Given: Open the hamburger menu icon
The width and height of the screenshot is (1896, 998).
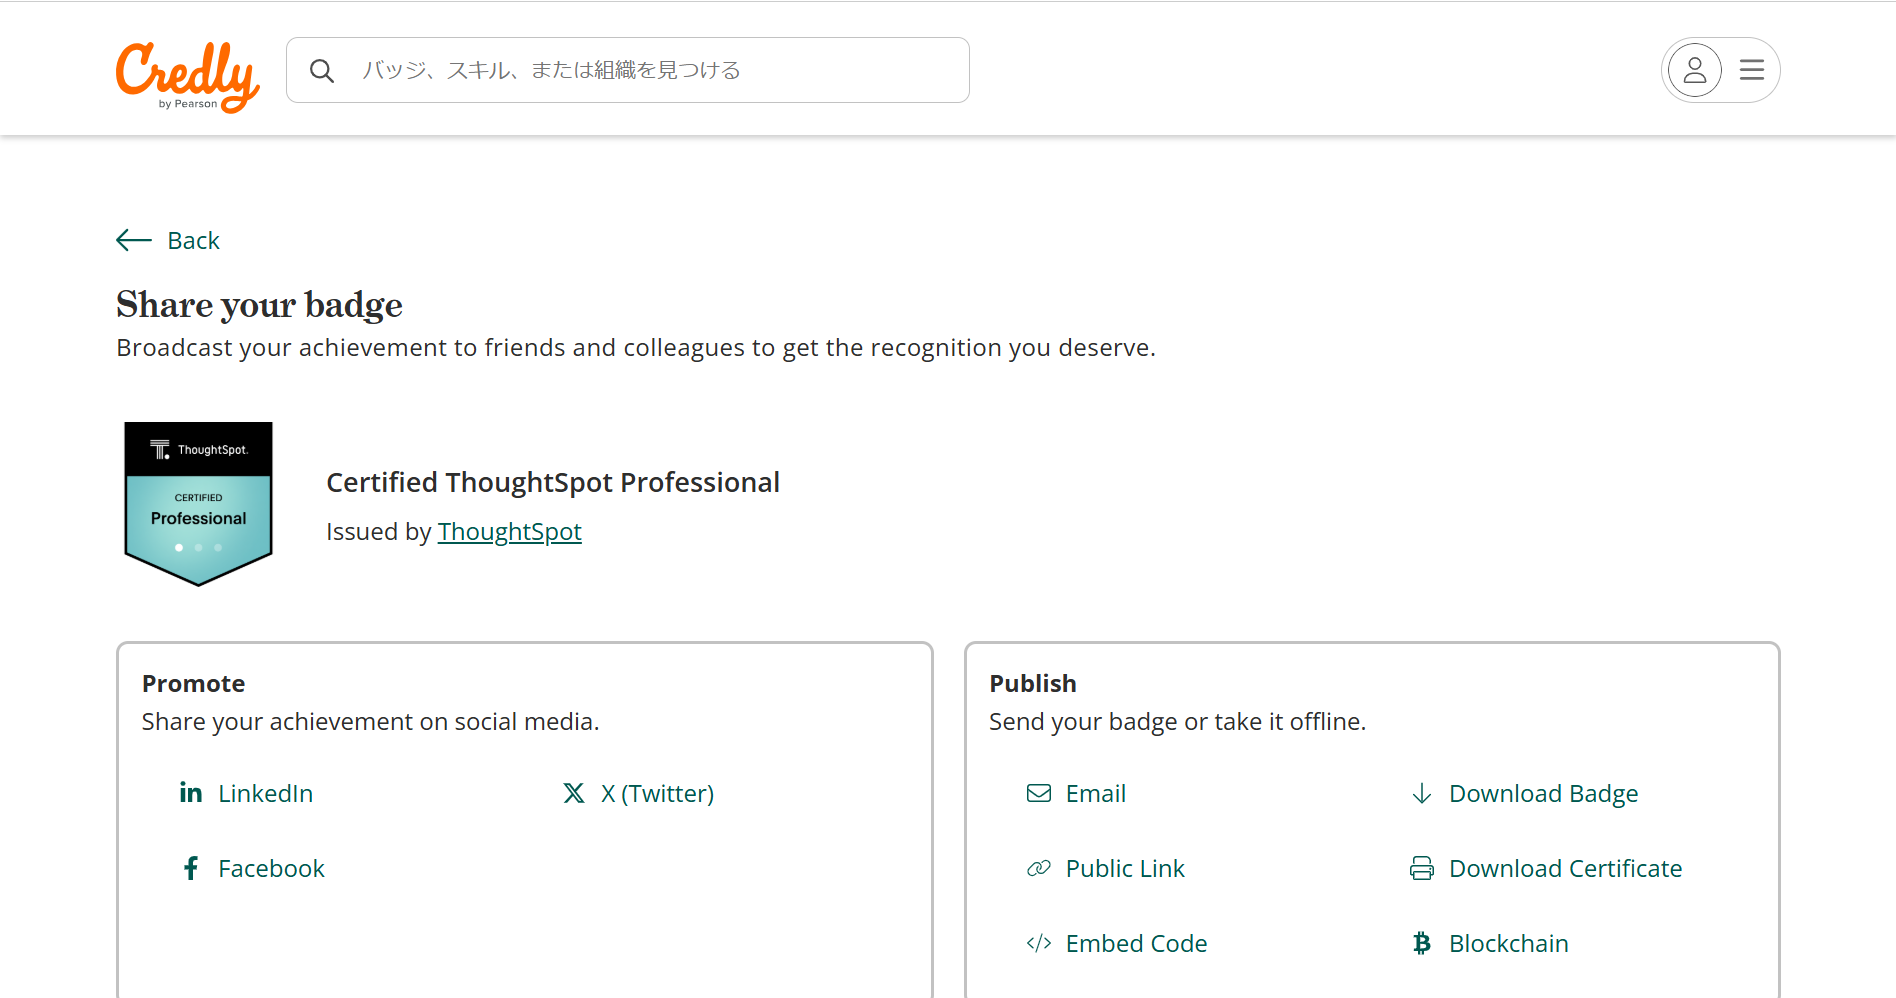Looking at the screenshot, I should [1751, 70].
